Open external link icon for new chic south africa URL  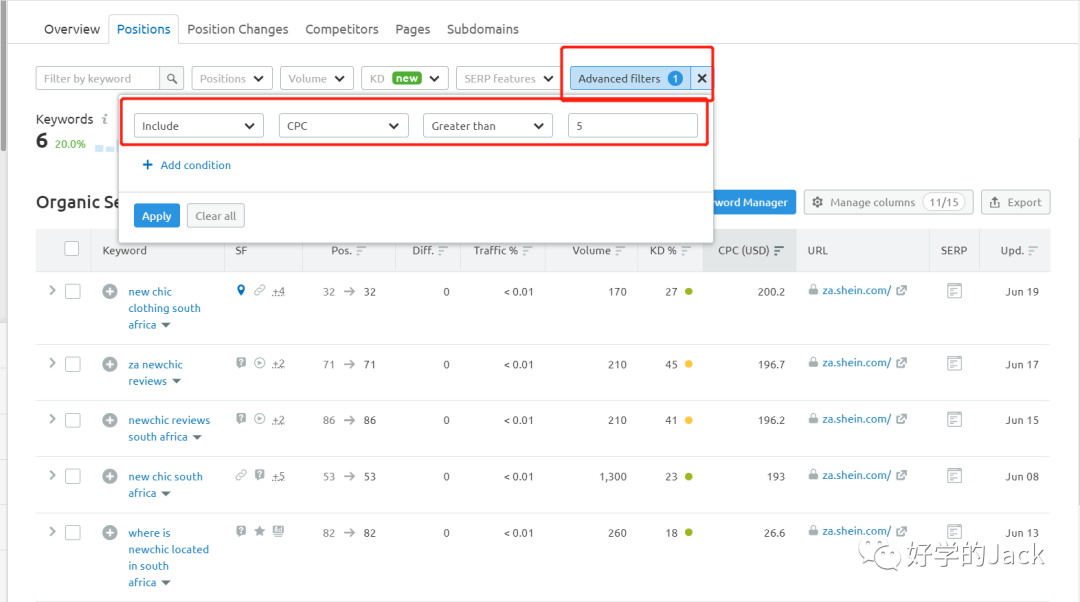coord(901,475)
